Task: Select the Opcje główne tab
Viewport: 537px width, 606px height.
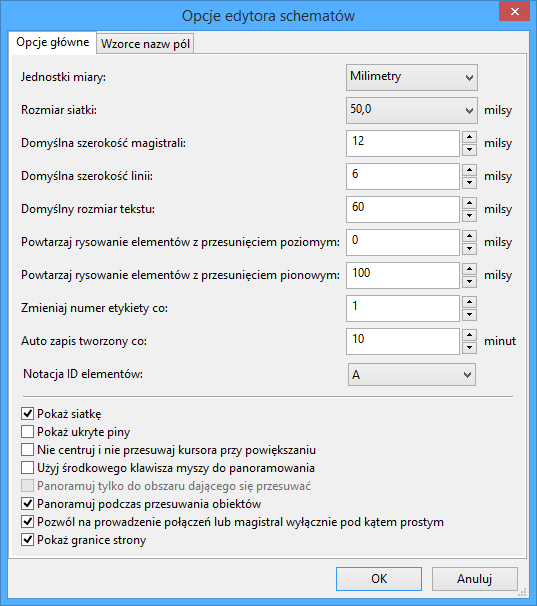Action: (x=53, y=42)
